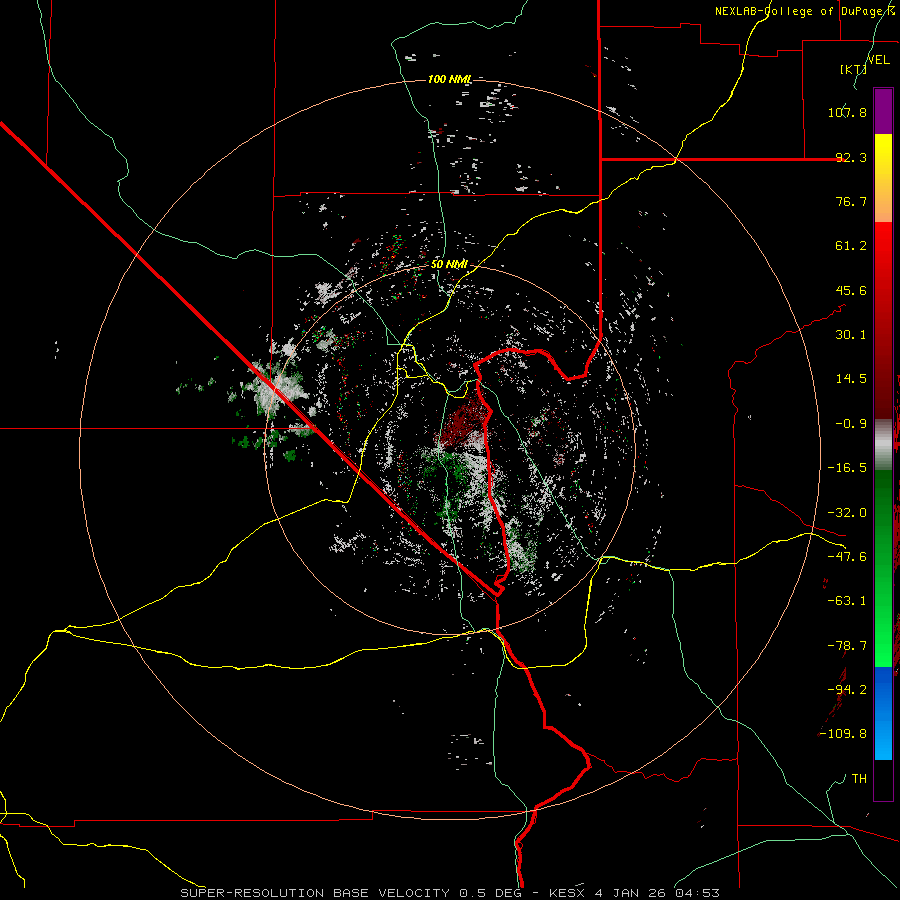Click the -94.2 scale value
Screen dimensions: 900x900
pyautogui.click(x=847, y=689)
